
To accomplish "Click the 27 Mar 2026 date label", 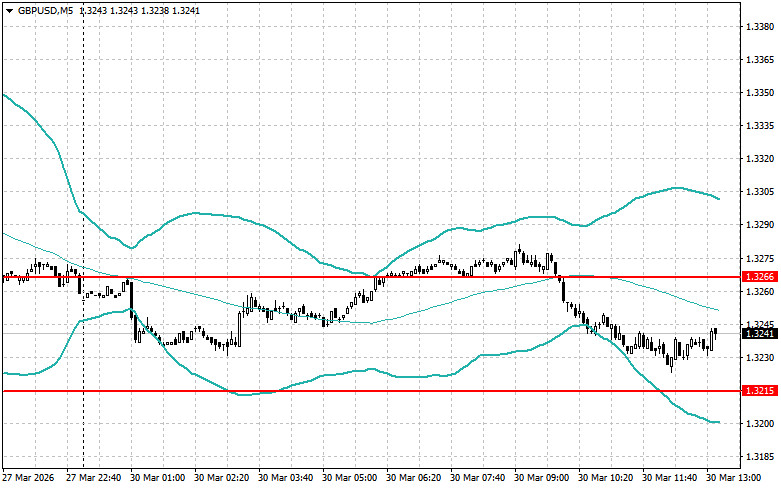I will point(28,478).
